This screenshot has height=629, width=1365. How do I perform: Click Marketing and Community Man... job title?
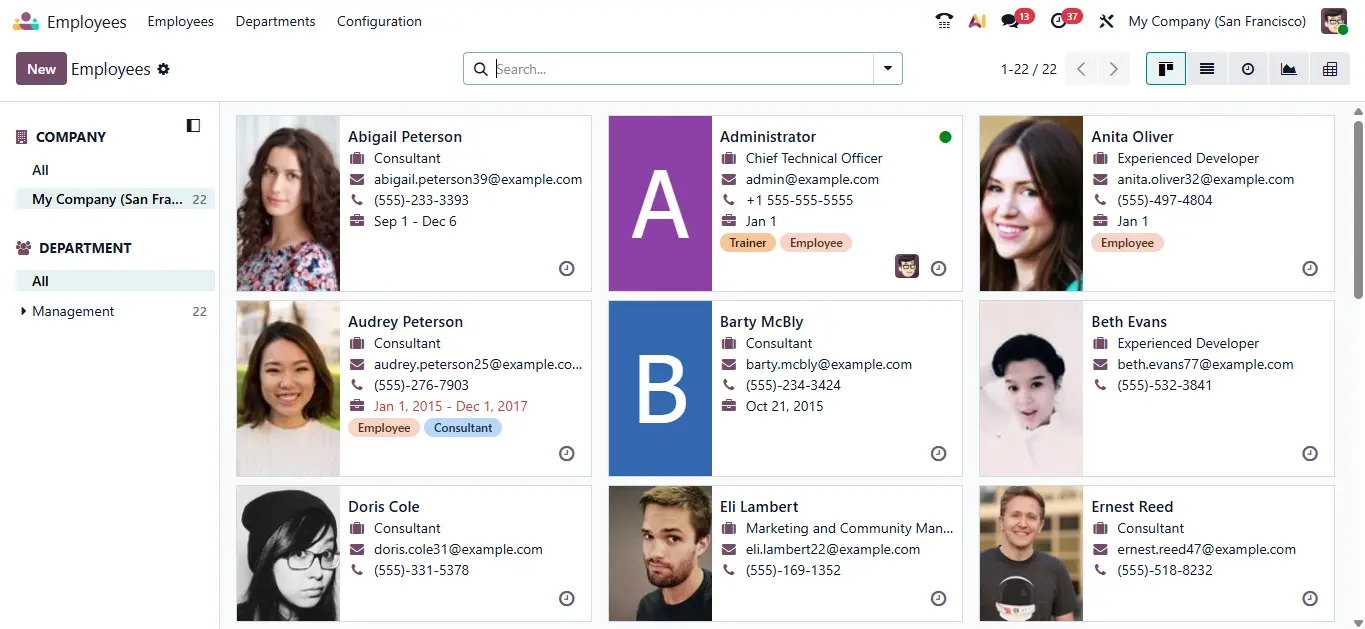[x=850, y=528]
